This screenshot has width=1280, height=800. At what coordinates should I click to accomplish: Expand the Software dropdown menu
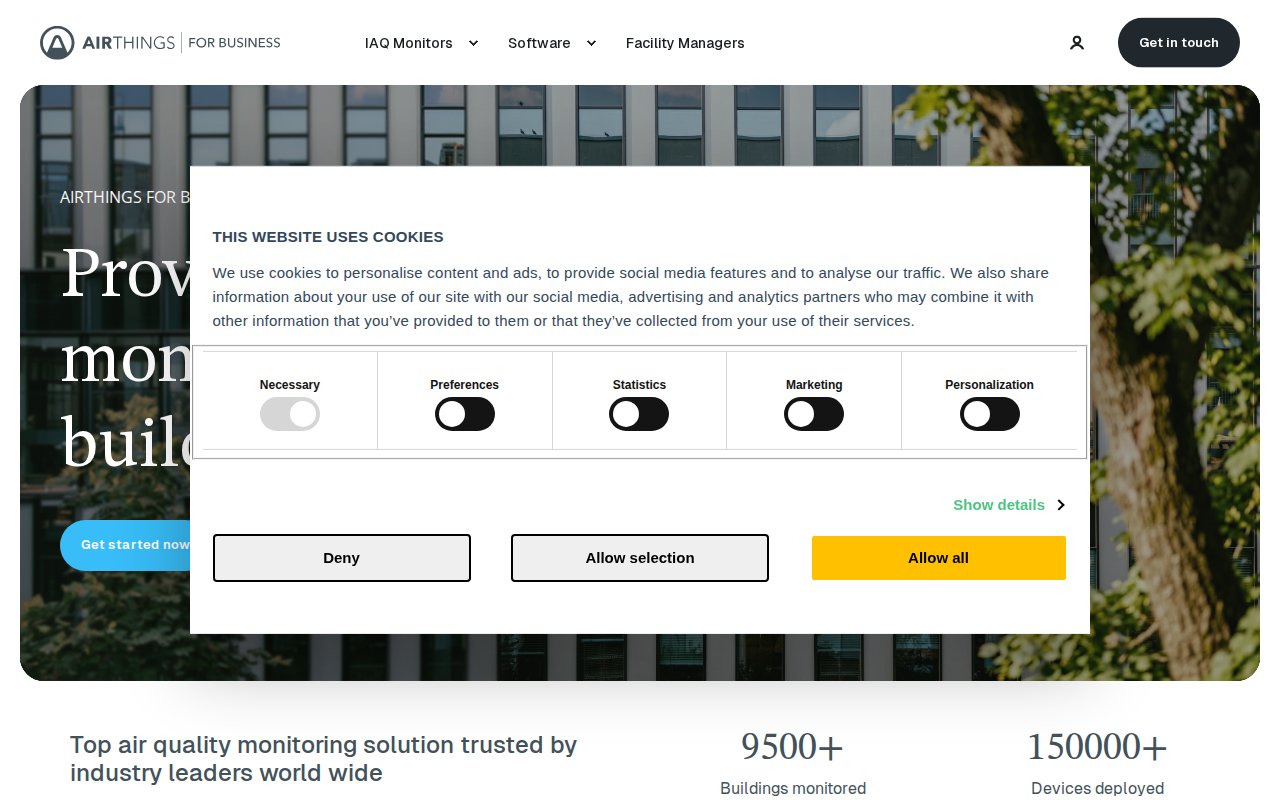[539, 43]
